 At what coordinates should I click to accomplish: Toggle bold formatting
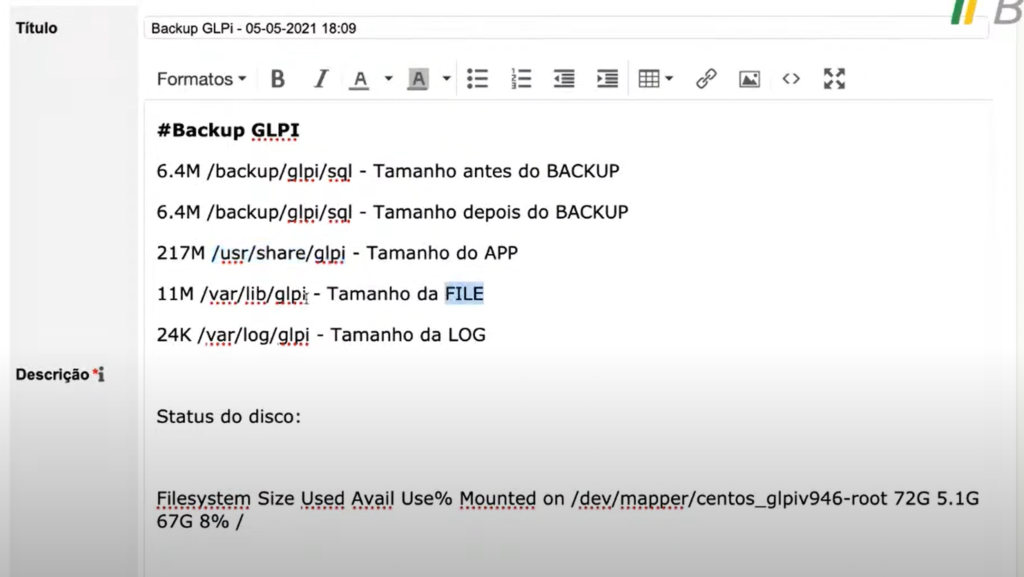coord(278,79)
